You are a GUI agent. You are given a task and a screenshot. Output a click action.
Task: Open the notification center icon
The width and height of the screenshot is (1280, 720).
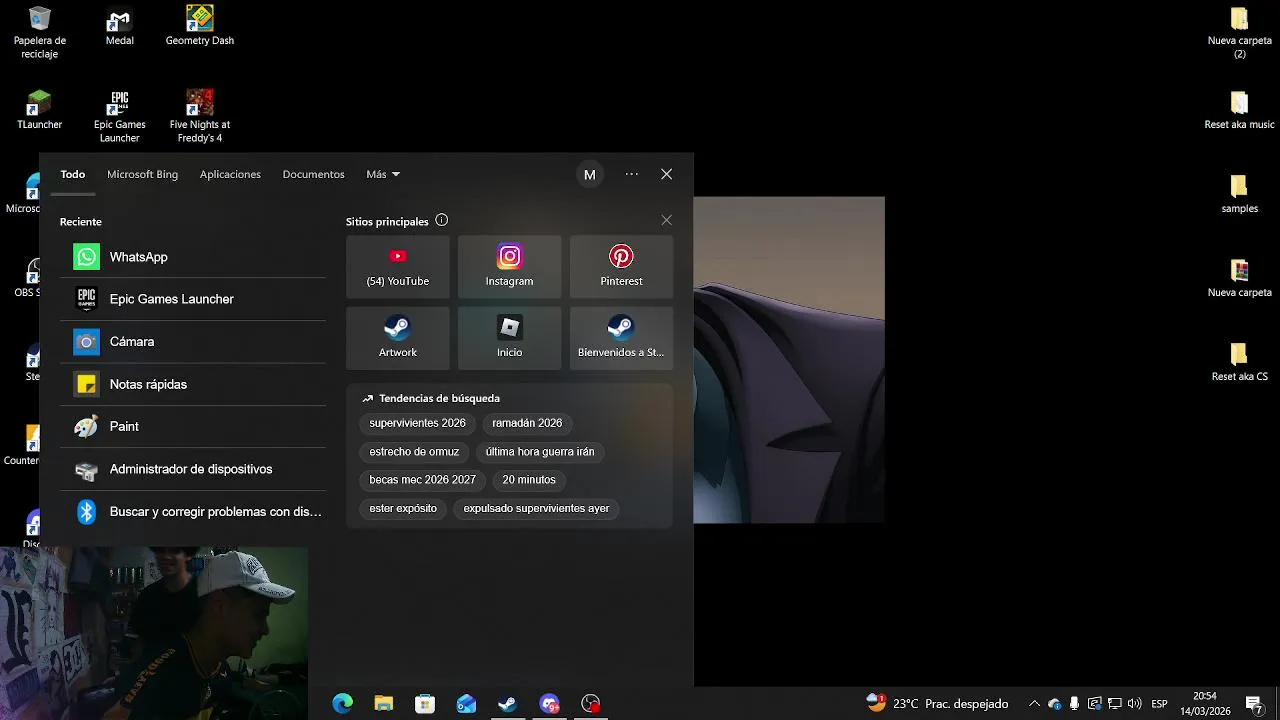1254,704
